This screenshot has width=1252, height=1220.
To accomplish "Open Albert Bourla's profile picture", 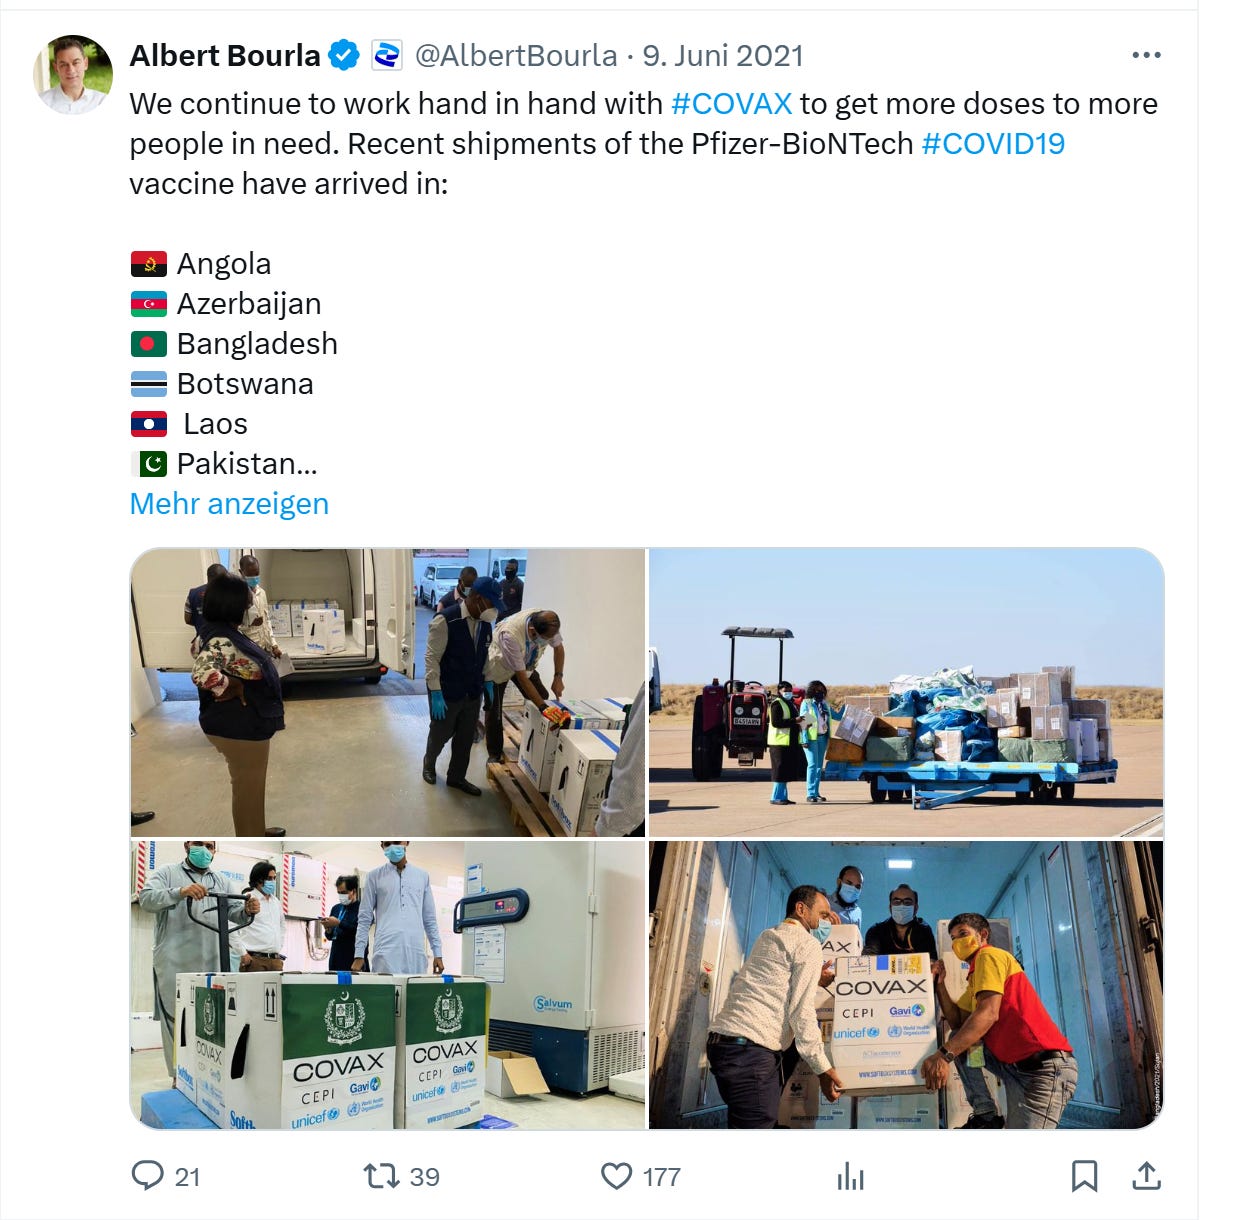I will (73, 75).
